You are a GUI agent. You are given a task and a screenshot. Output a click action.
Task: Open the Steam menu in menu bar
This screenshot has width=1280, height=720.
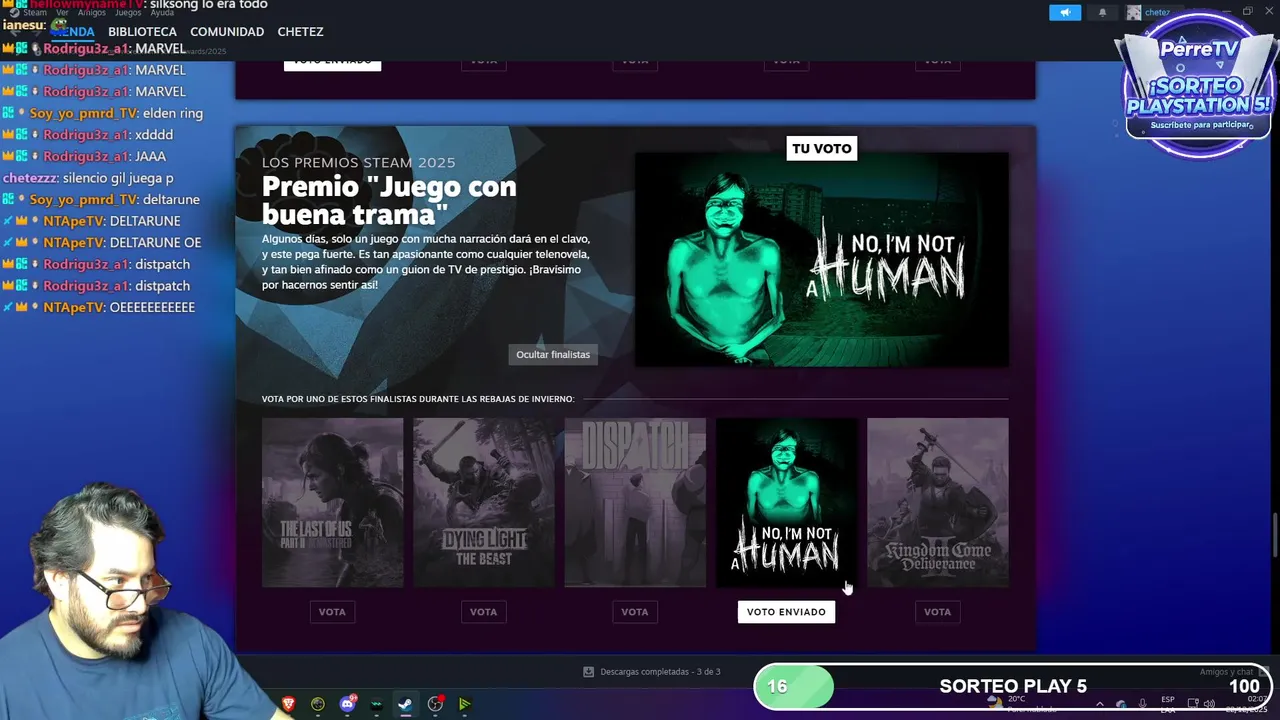coord(35,13)
